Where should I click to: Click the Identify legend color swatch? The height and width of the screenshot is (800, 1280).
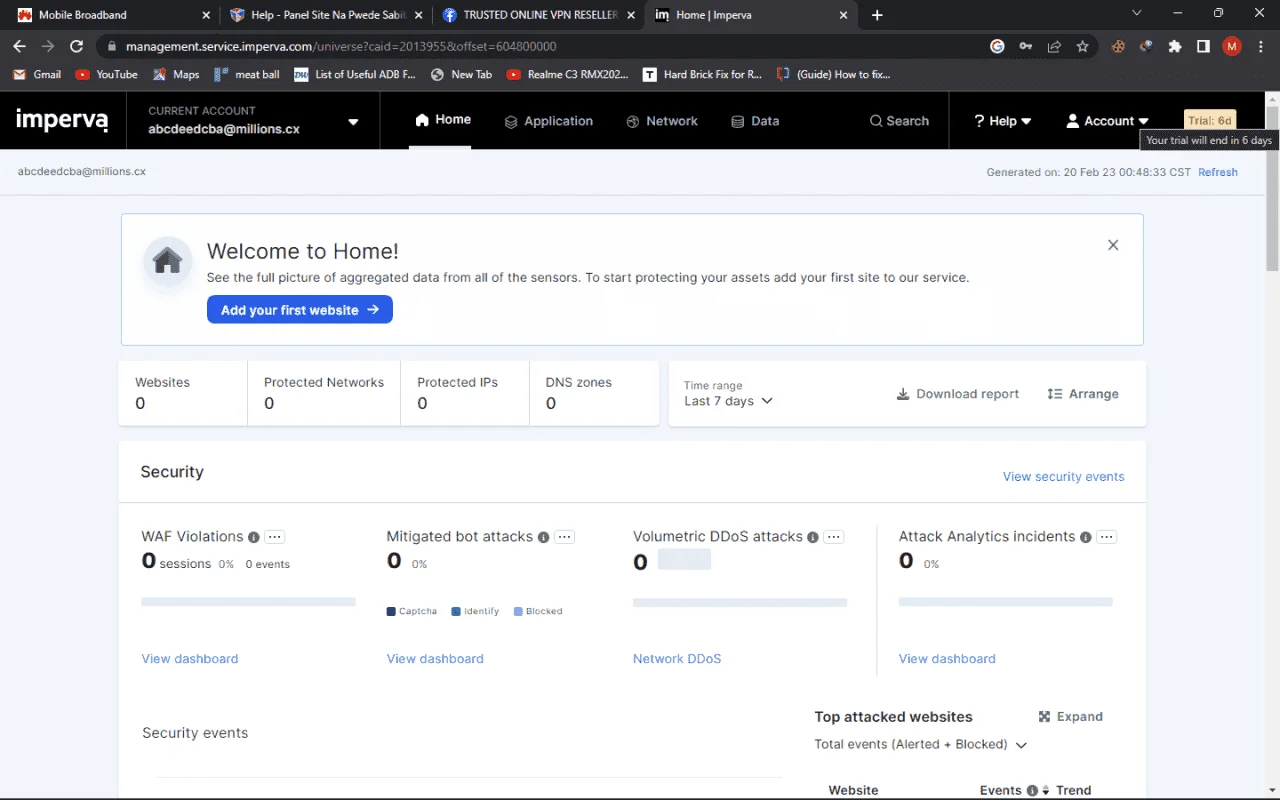tap(456, 611)
